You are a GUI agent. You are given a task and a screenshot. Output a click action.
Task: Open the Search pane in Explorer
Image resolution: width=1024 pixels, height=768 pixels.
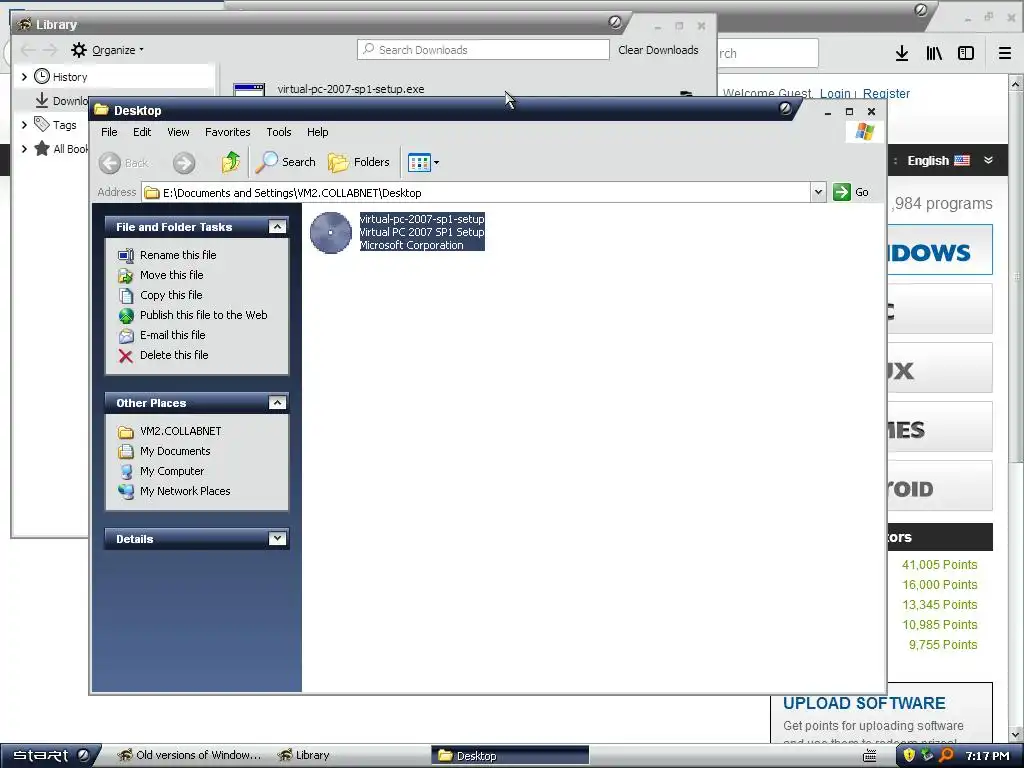[285, 162]
